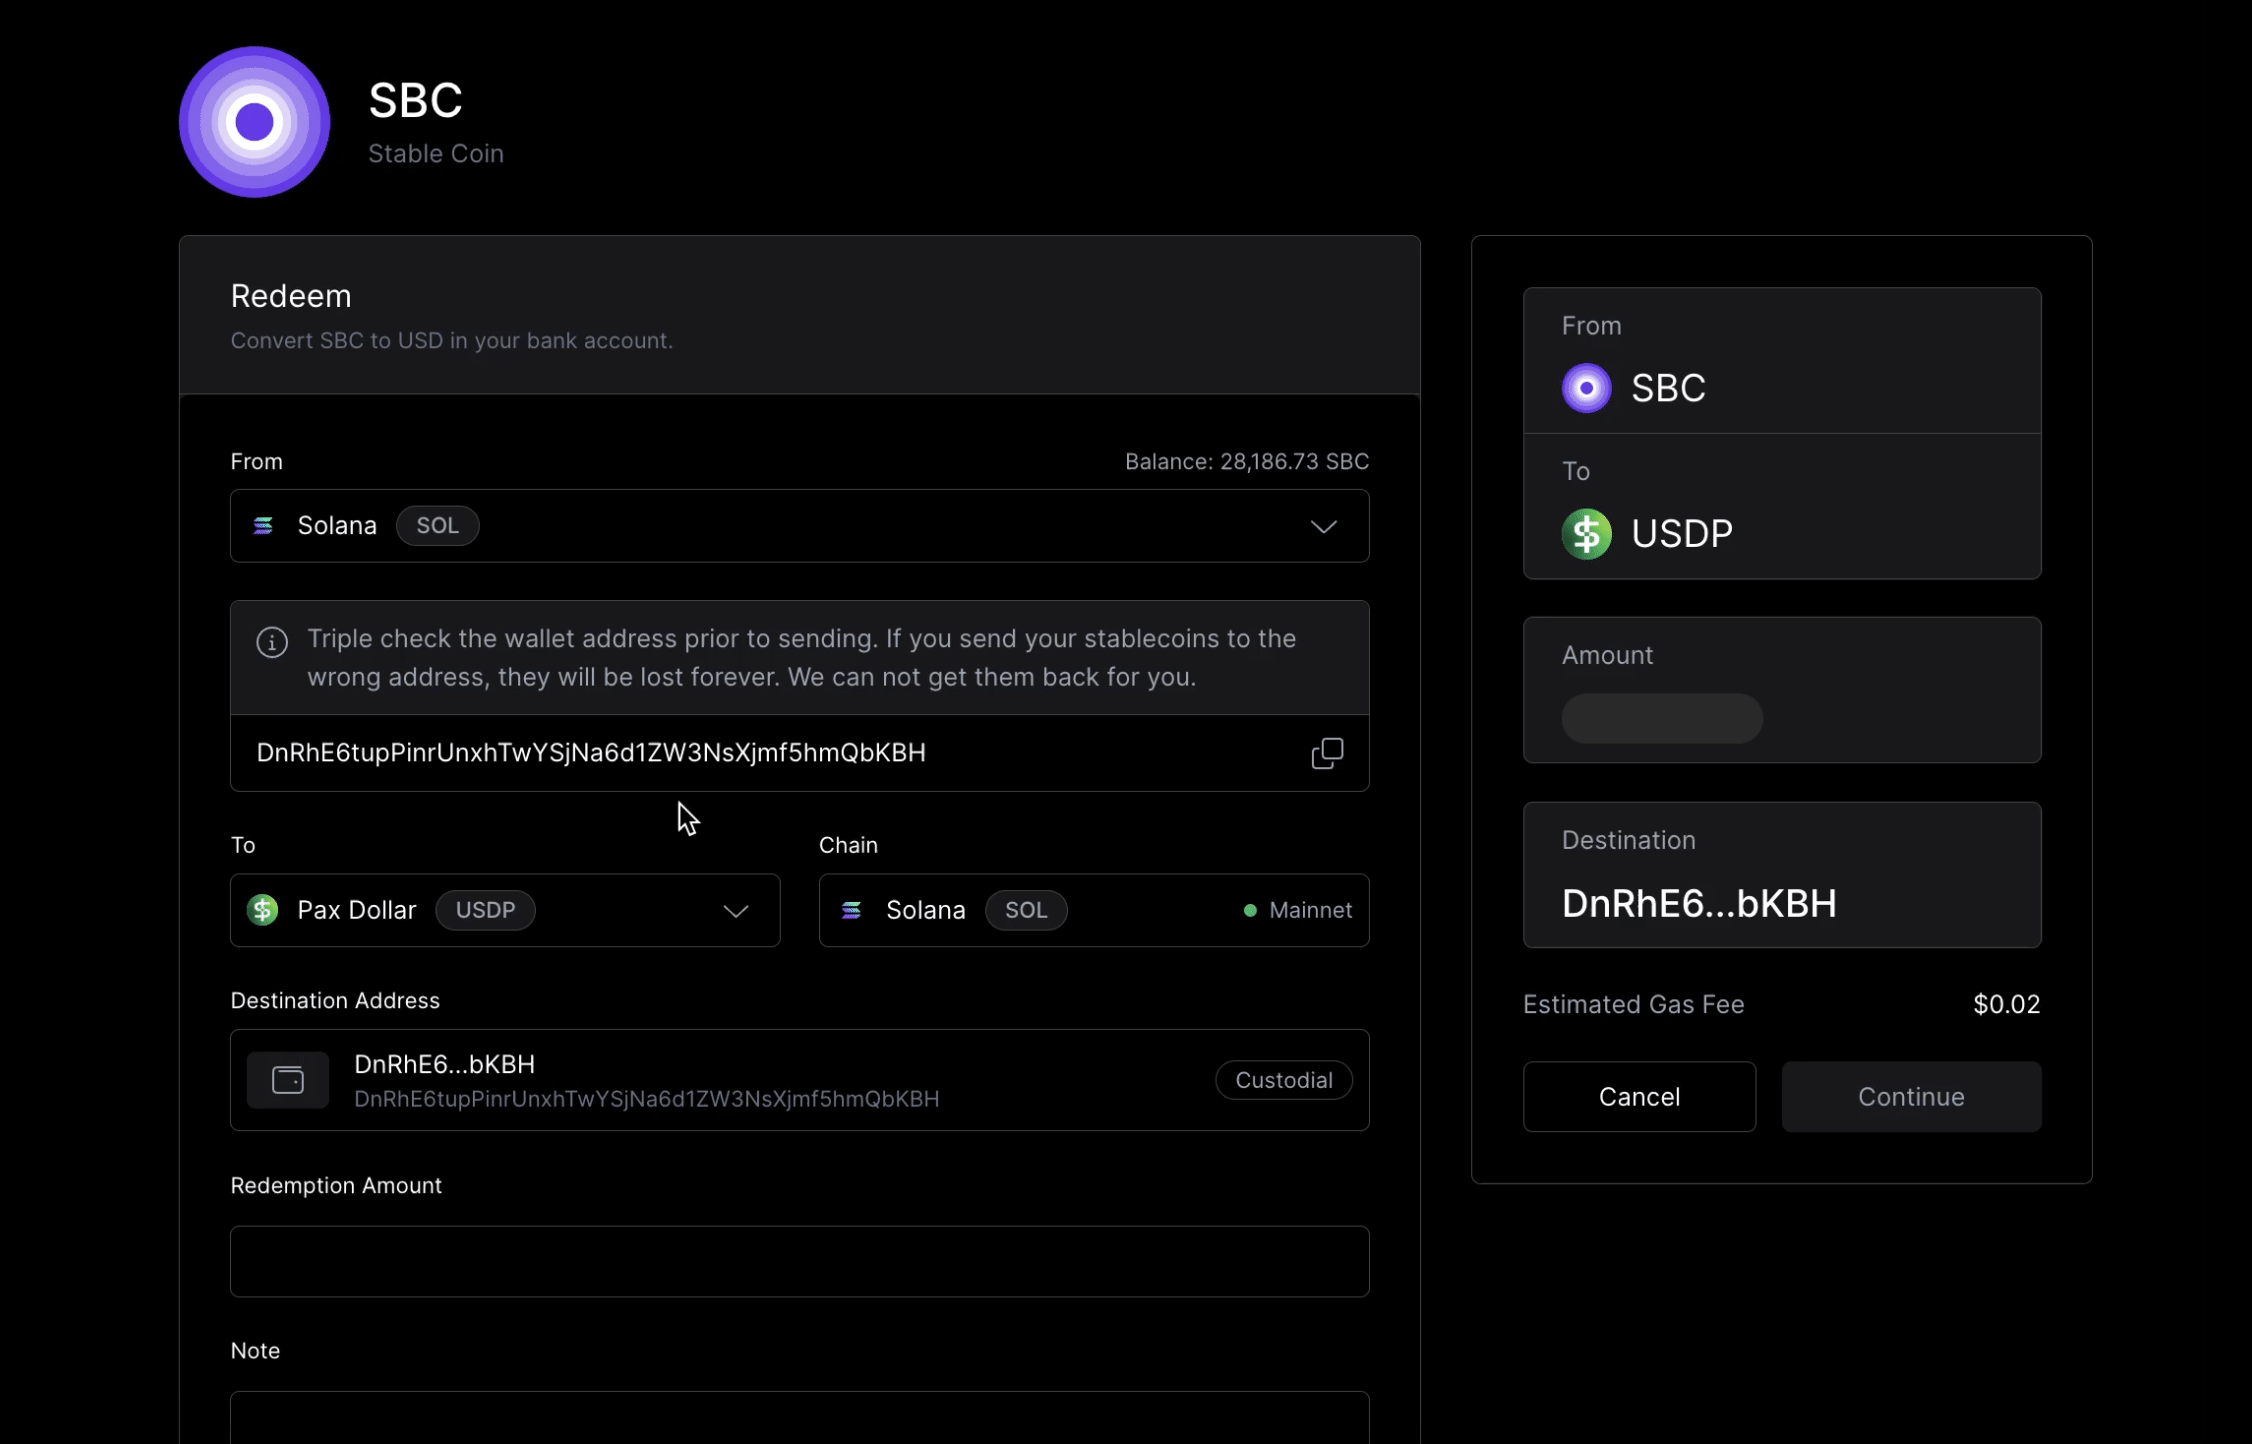Click the wallet icon beside the destination address
The height and width of the screenshot is (1444, 2252).
288,1080
